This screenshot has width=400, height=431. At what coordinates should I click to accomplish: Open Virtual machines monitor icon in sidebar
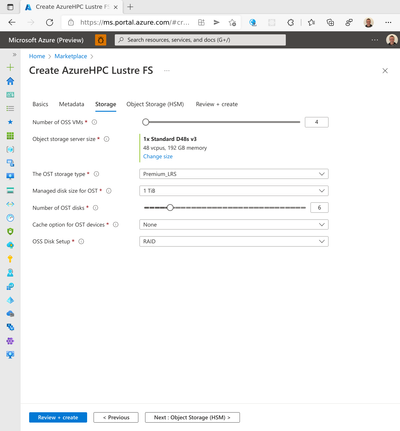point(10,177)
